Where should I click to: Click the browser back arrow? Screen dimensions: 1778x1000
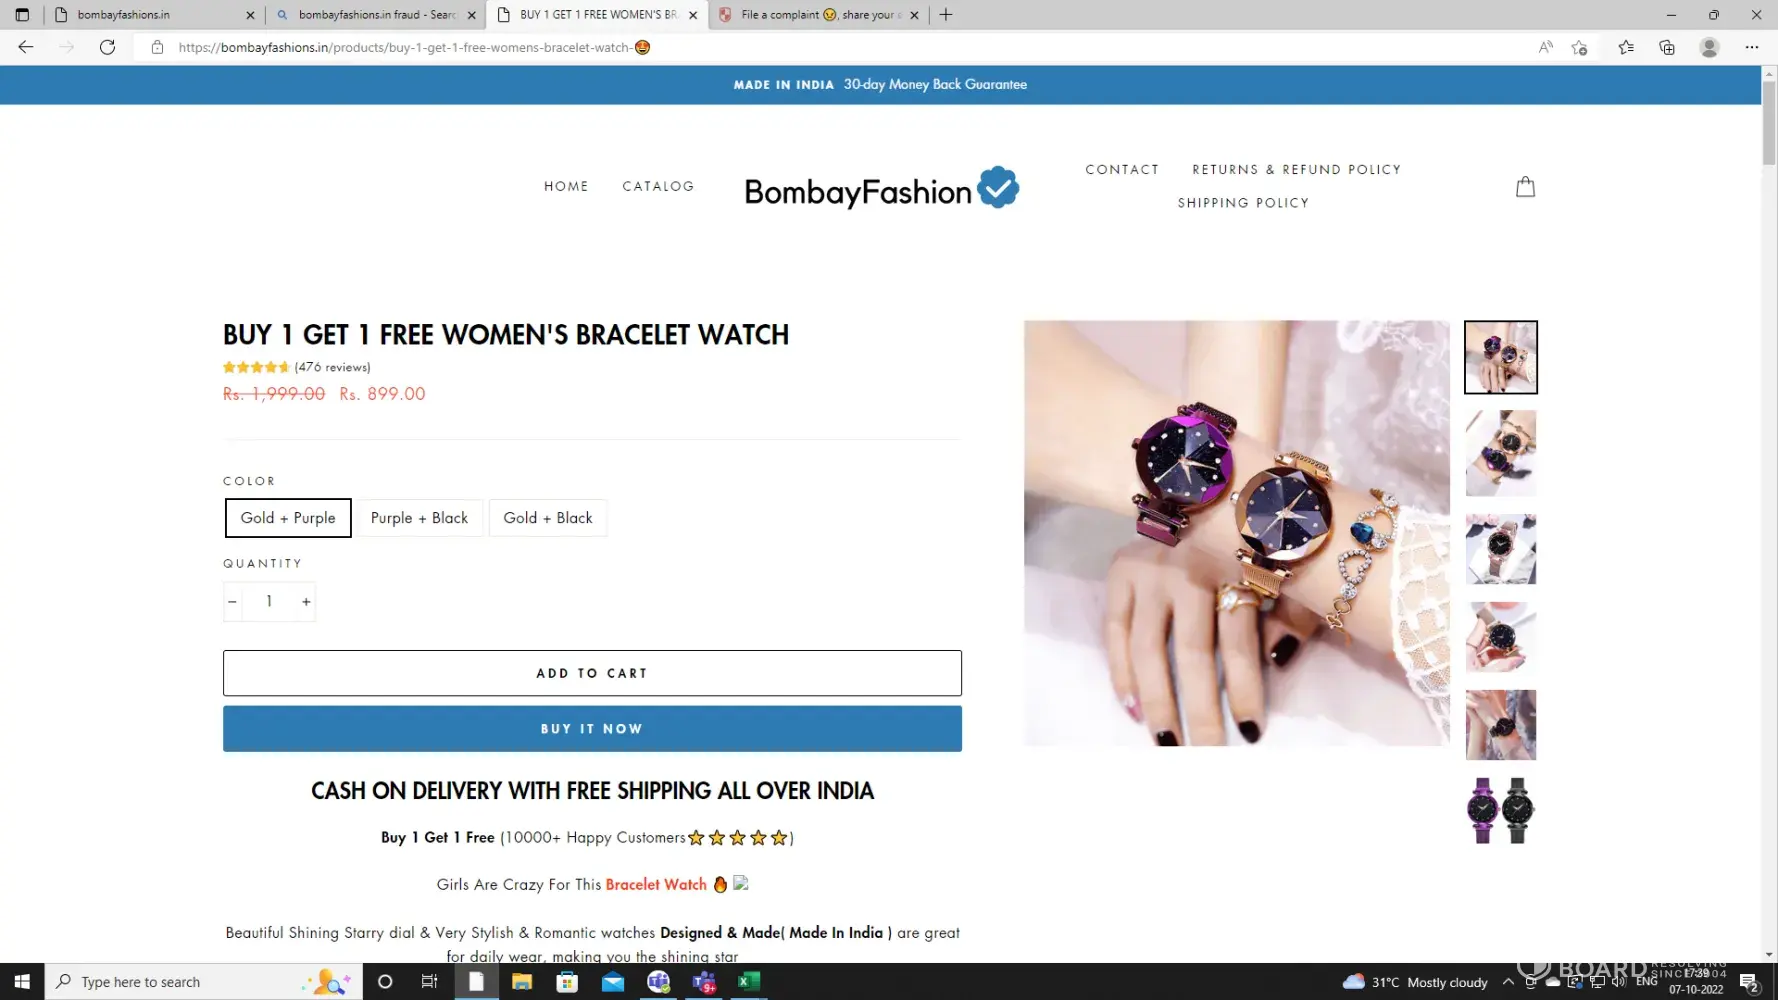pyautogui.click(x=26, y=47)
